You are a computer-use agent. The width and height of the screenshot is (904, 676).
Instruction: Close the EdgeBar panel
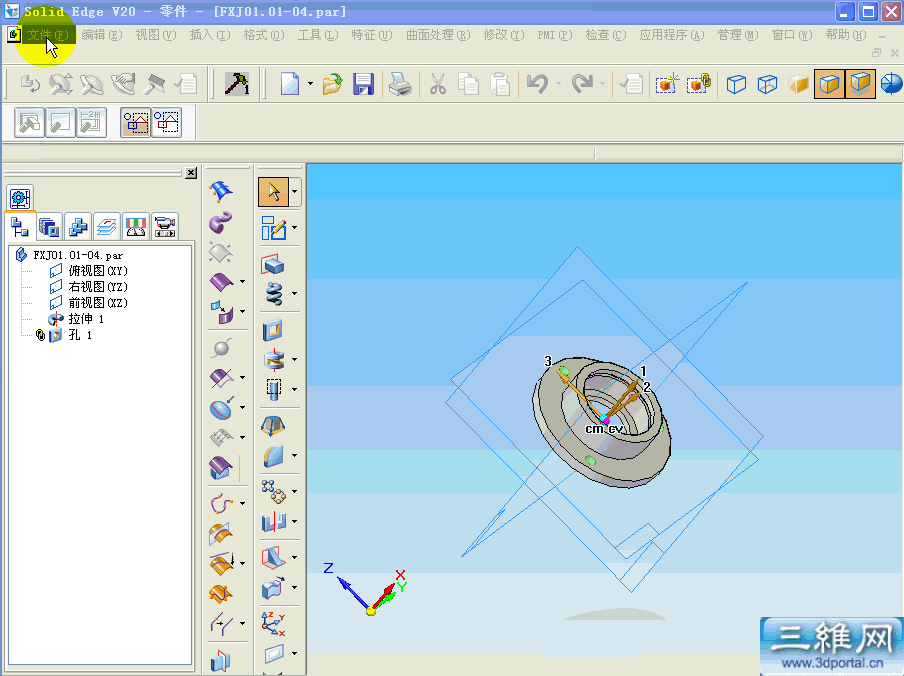coord(191,173)
